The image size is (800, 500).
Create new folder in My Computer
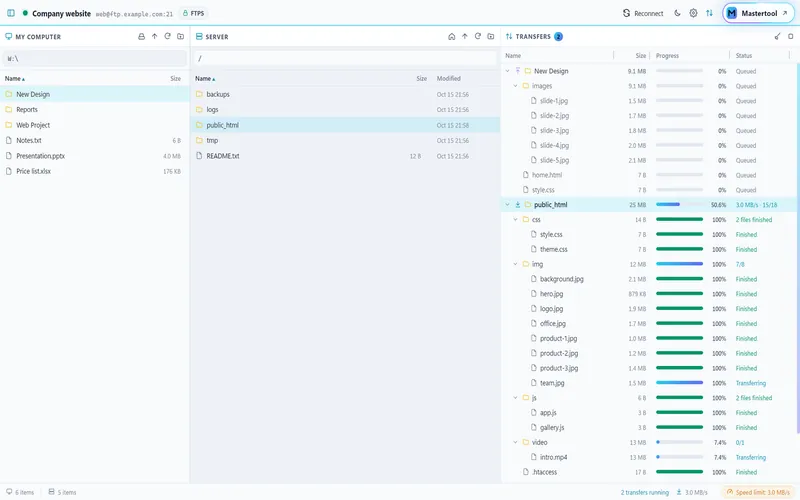point(181,36)
